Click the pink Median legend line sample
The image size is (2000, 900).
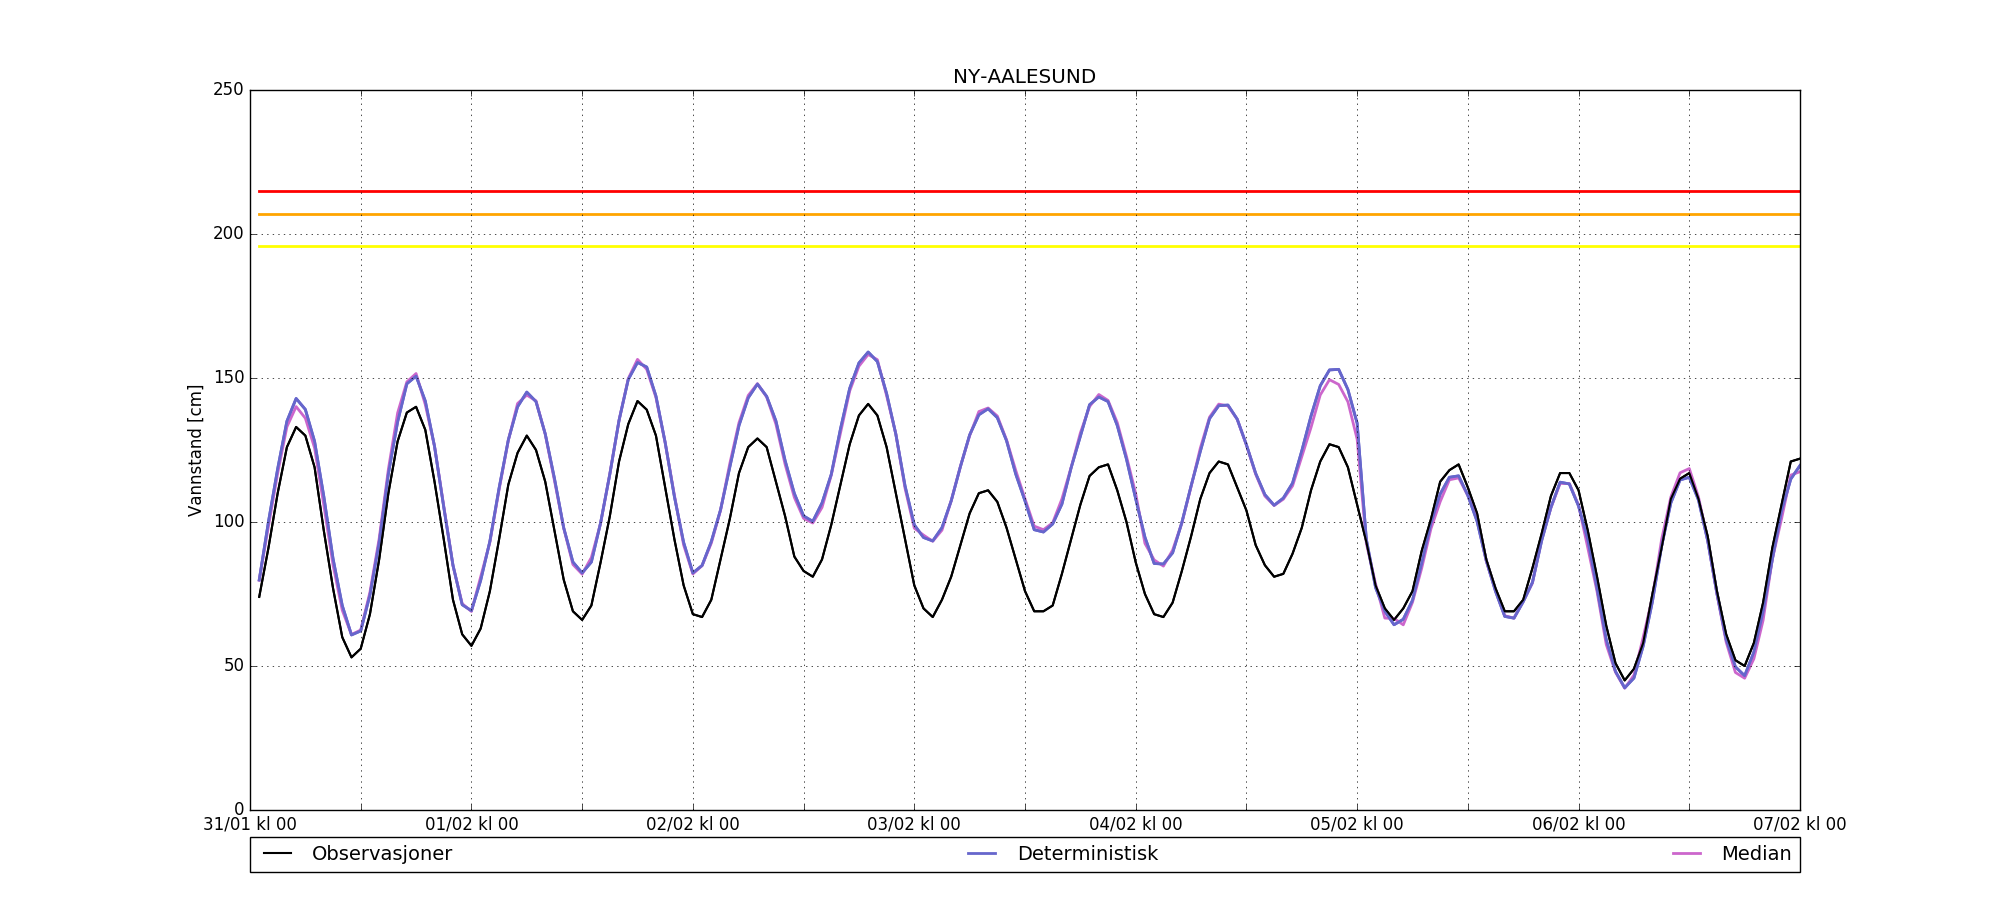point(1687,854)
